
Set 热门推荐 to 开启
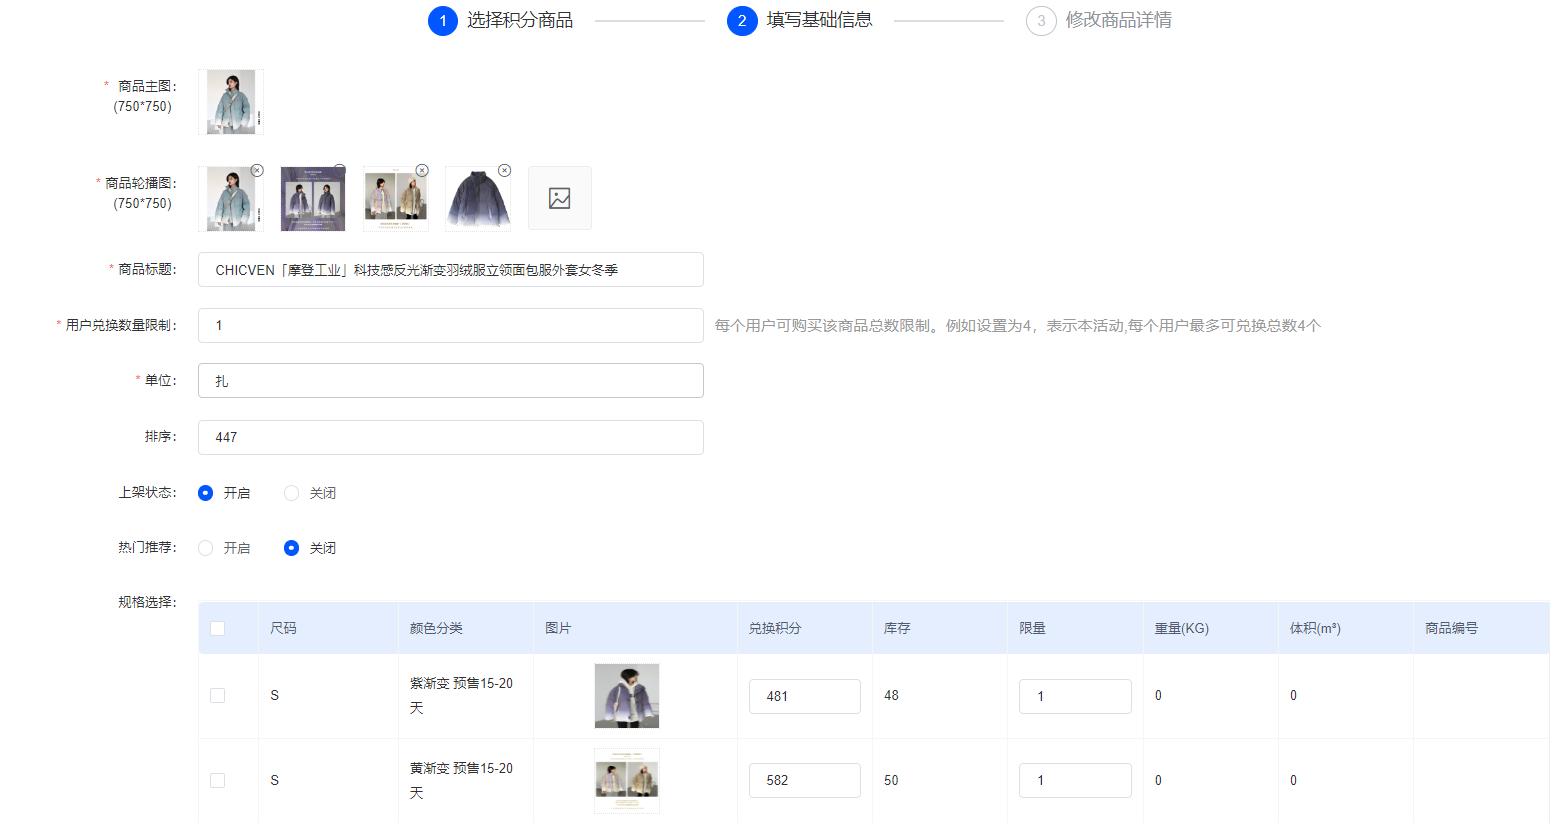(206, 548)
